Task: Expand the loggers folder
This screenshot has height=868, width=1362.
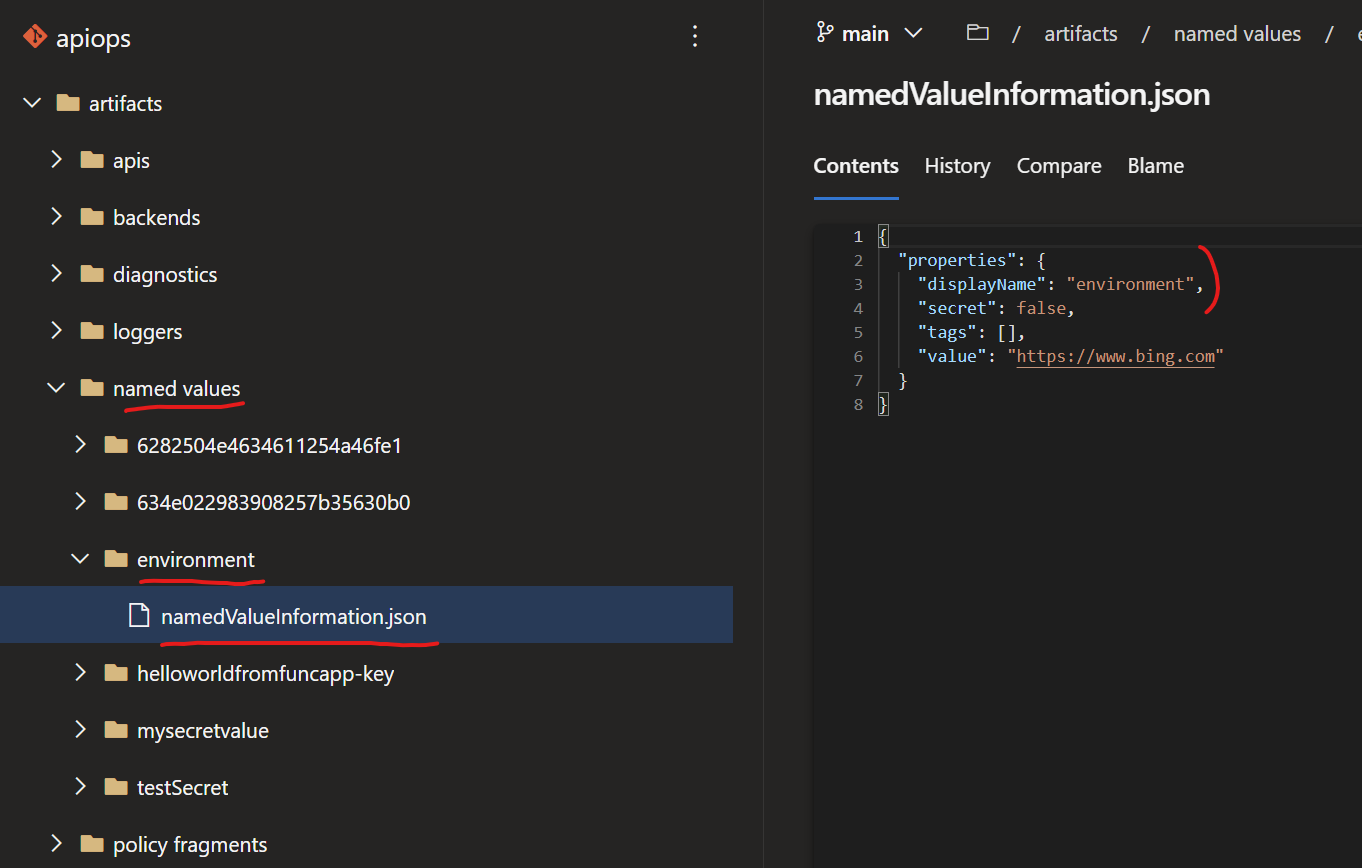Action: pyautogui.click(x=56, y=330)
